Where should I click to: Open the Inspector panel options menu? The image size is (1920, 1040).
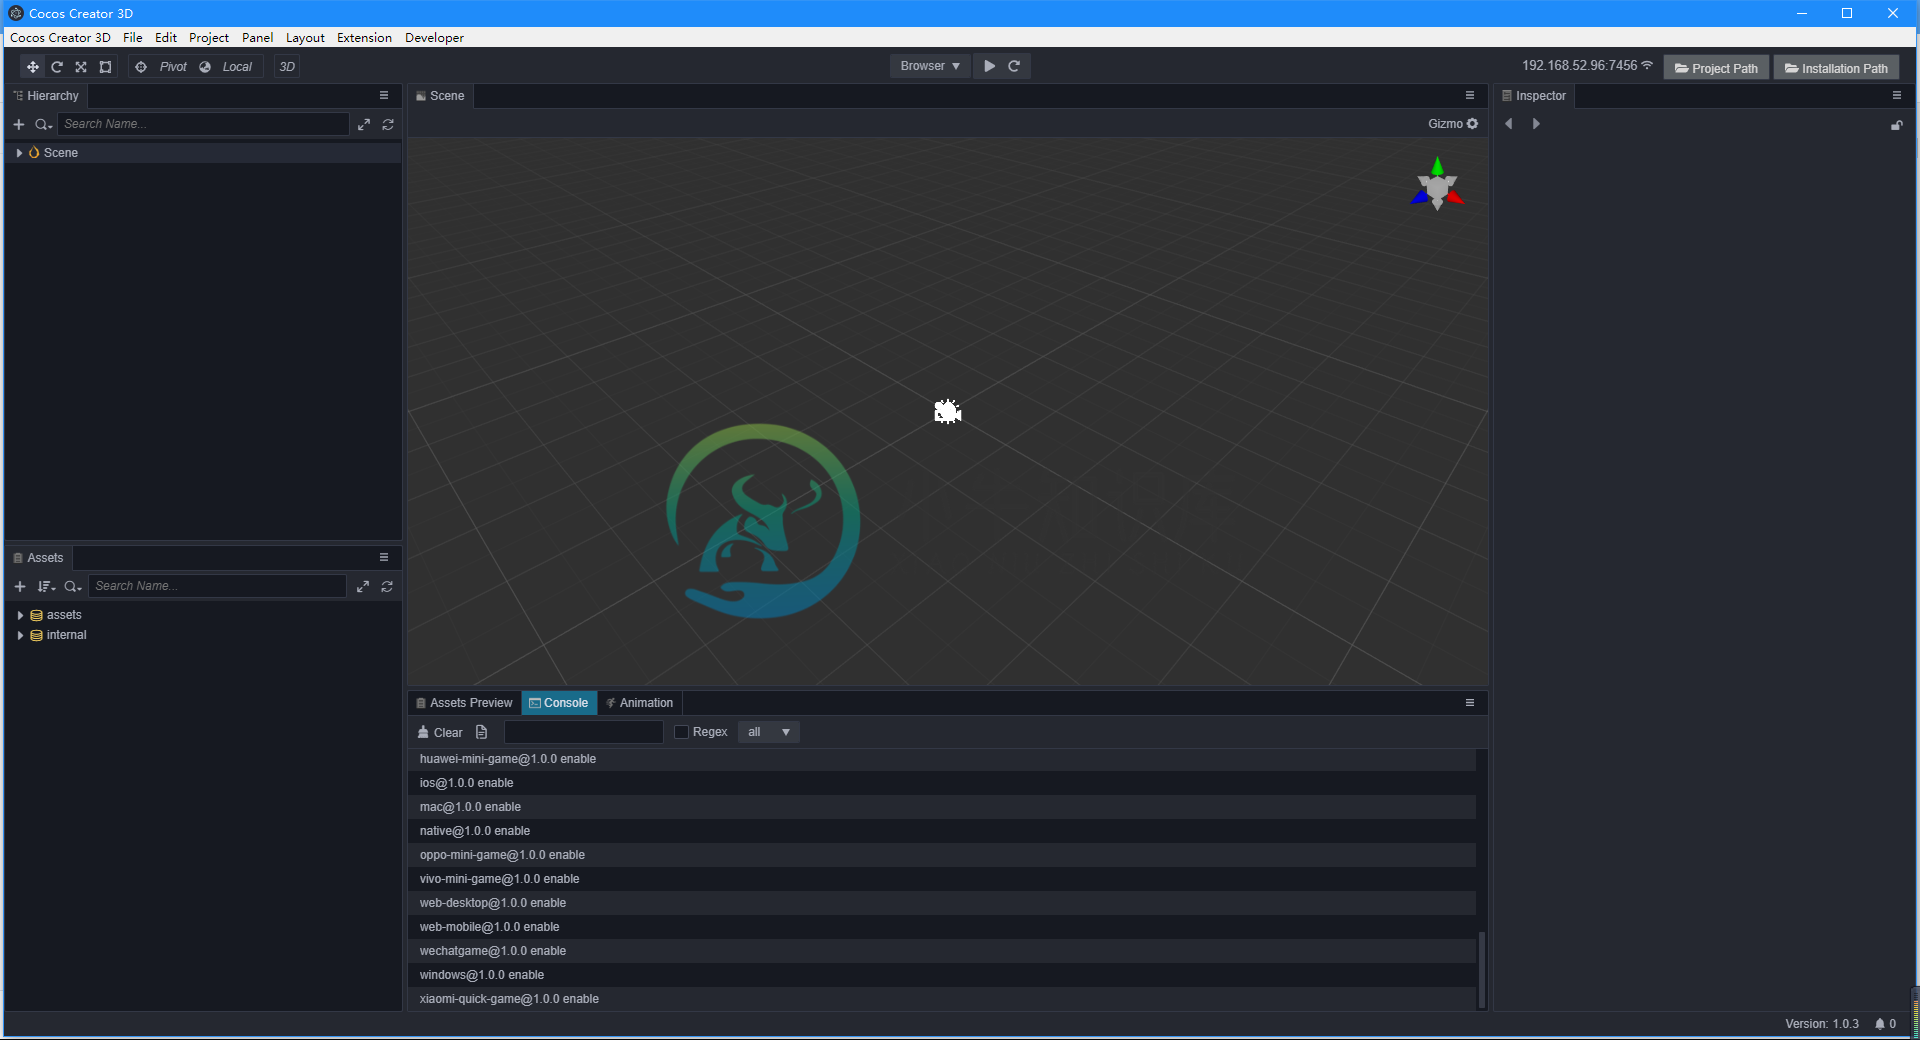click(x=1897, y=96)
